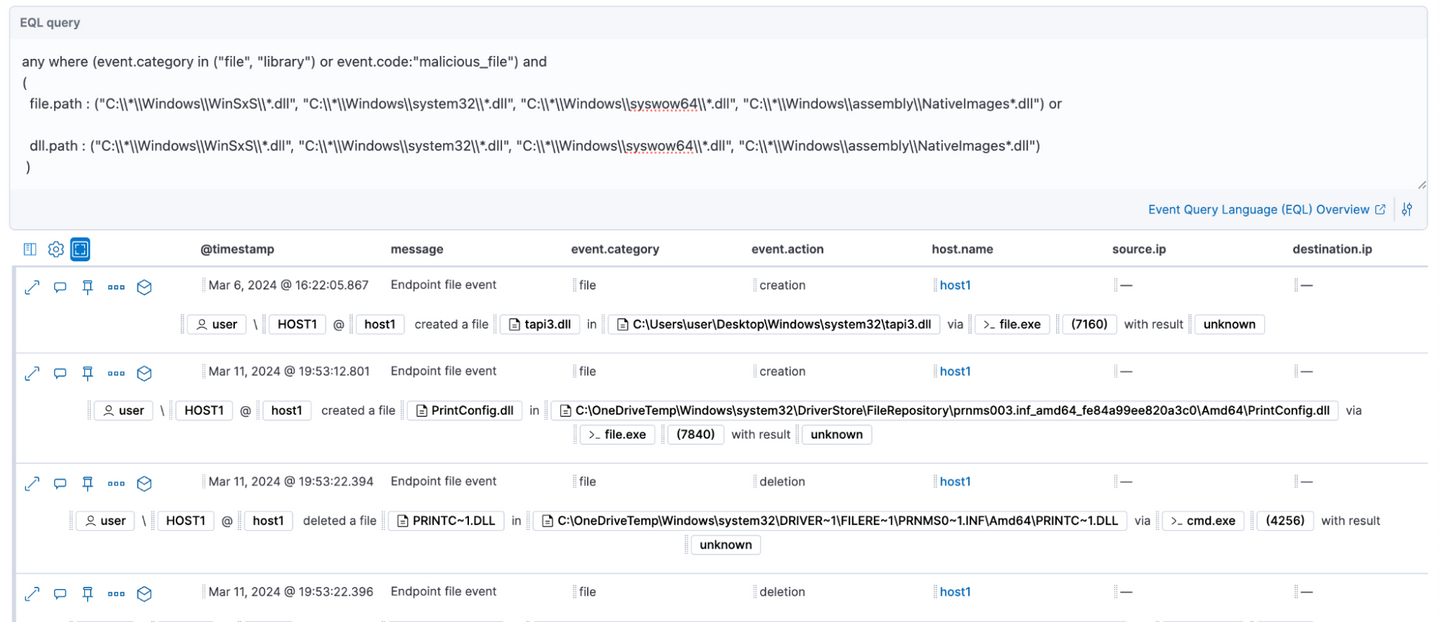Image resolution: width=1440 pixels, height=622 pixels.
Task: Open EQL query settings sliders icon
Action: [x=1407, y=210]
